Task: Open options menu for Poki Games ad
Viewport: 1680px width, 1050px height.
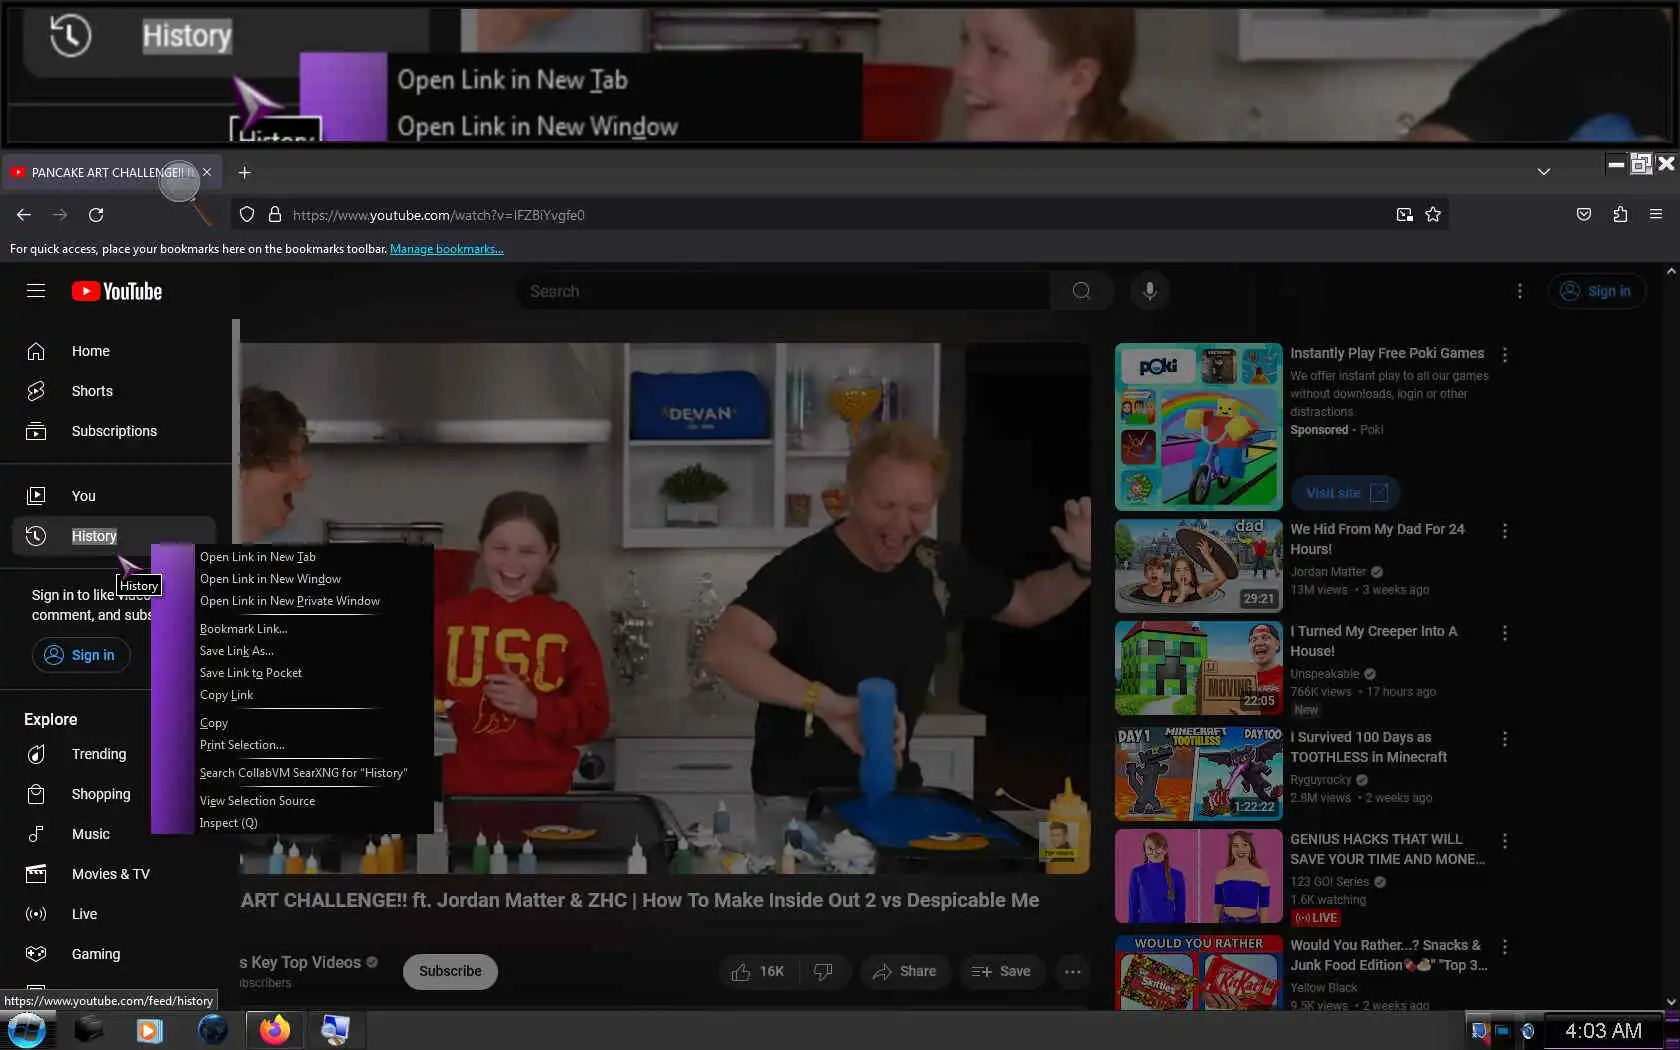Action: click(x=1504, y=355)
